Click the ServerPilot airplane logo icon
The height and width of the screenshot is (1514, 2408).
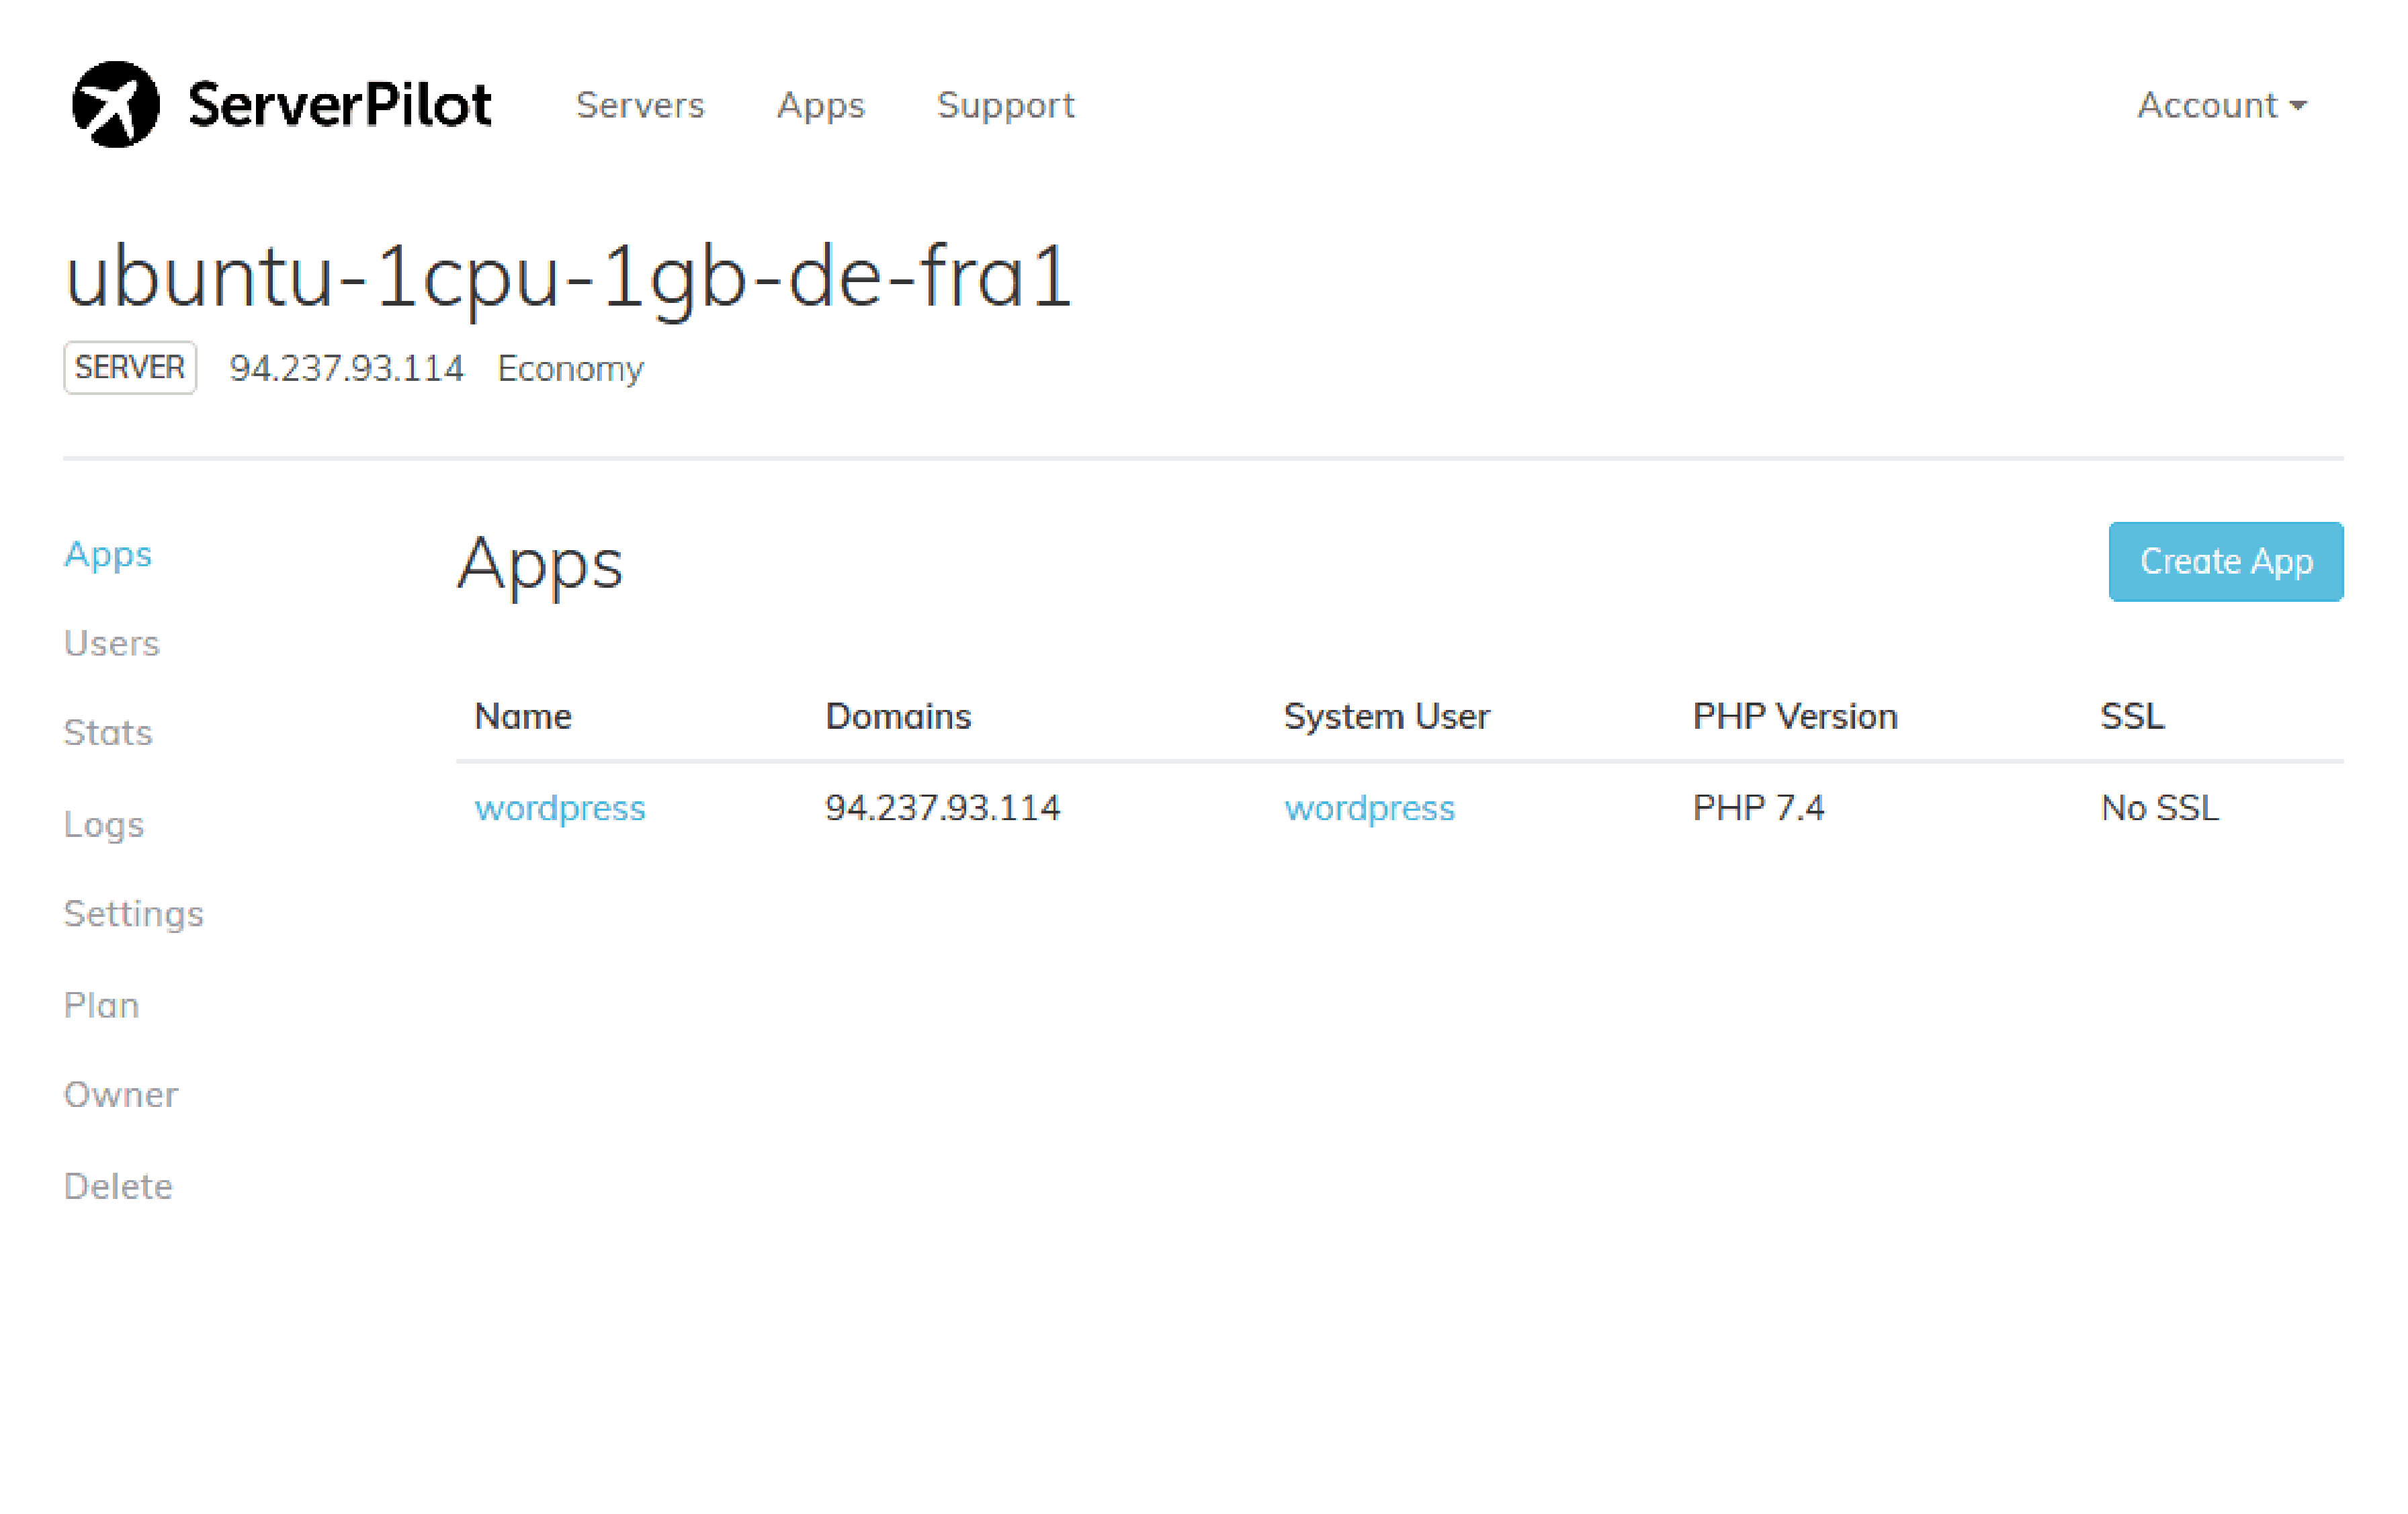click(115, 104)
